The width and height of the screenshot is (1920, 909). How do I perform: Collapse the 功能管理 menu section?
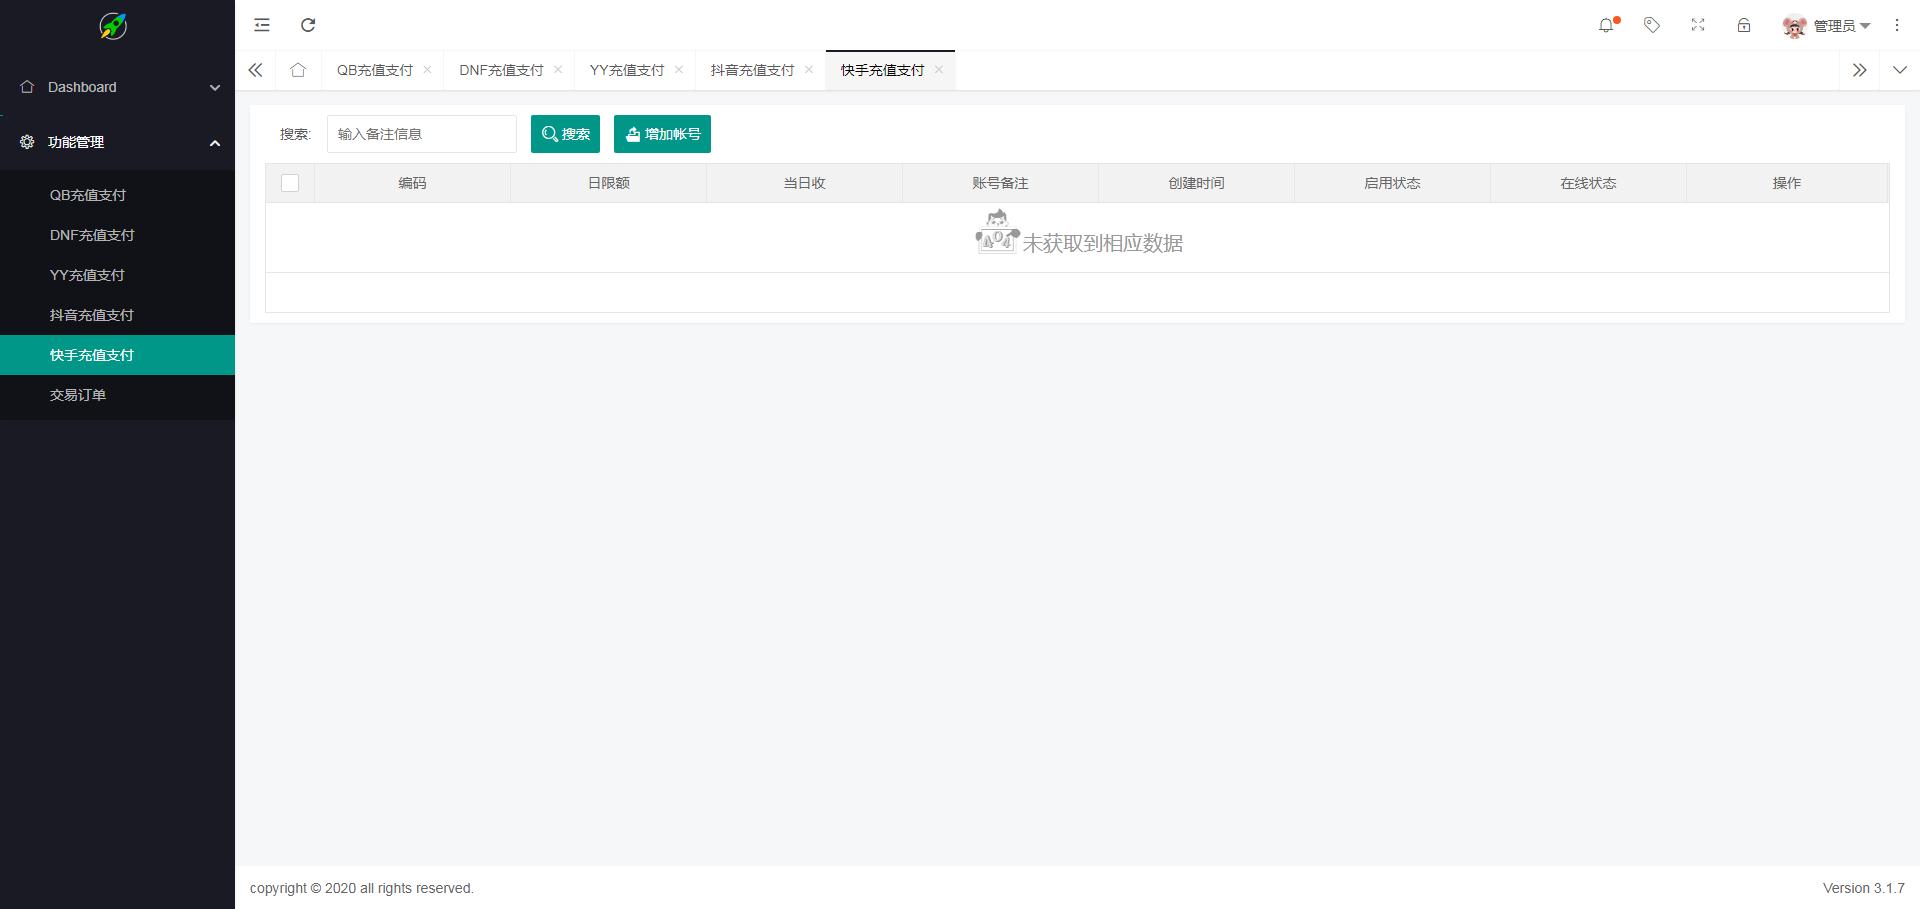[214, 143]
